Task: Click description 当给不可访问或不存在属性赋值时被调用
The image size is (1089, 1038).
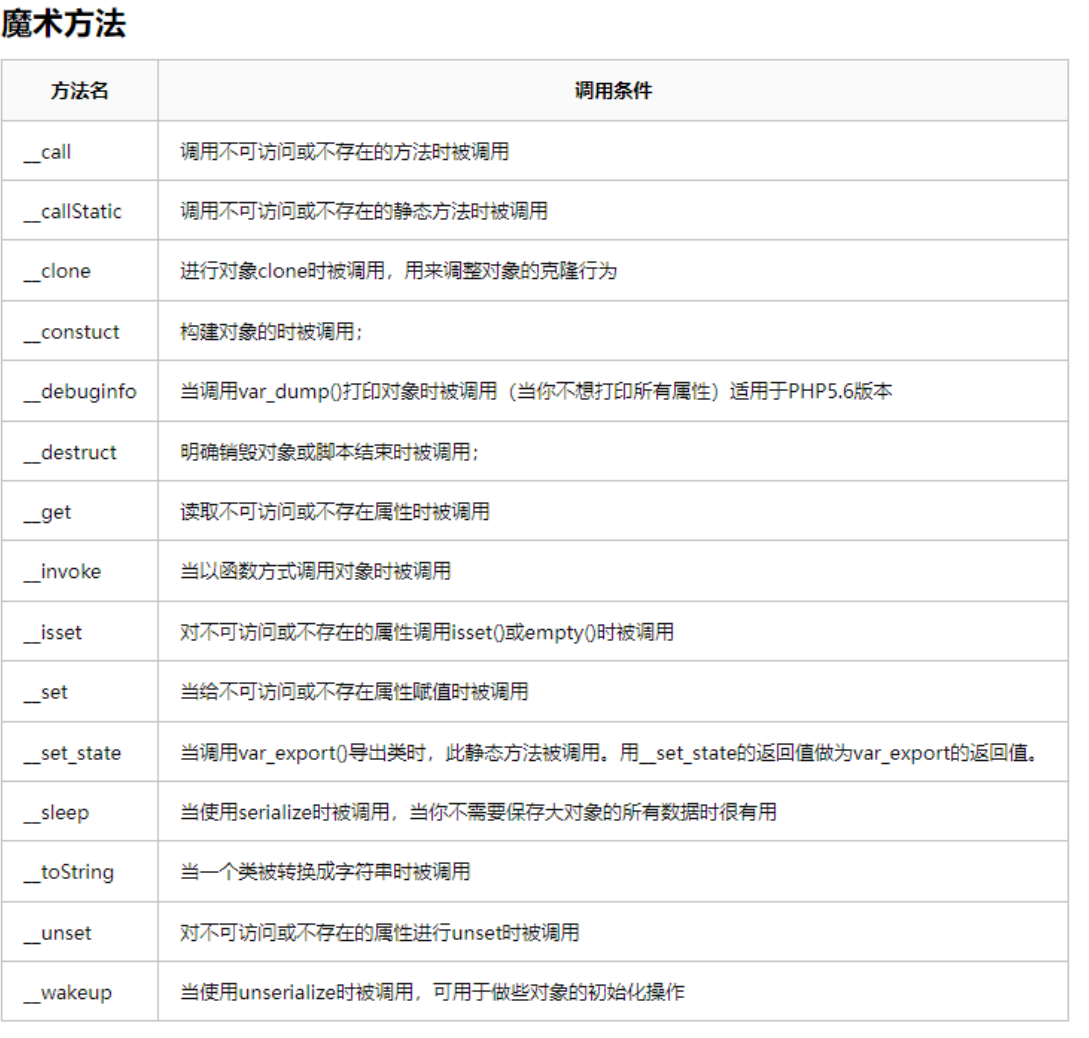Action: coord(354,692)
